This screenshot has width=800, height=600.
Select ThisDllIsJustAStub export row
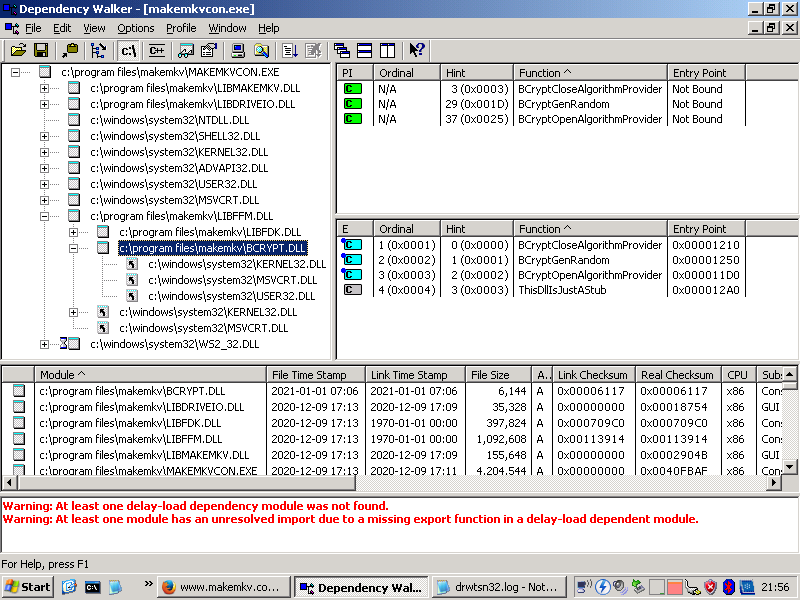click(x=541, y=290)
